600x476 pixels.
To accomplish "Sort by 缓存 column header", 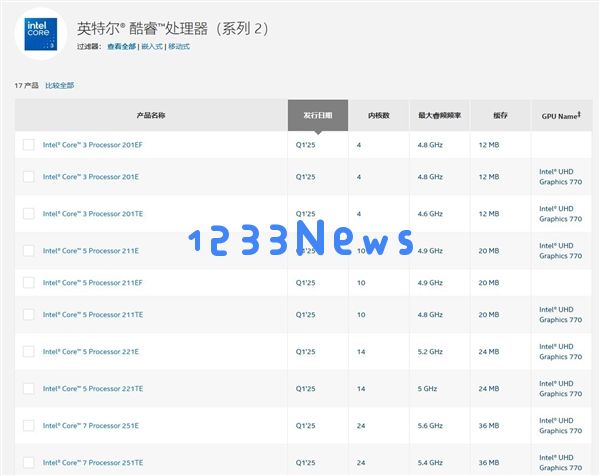I will [500, 115].
